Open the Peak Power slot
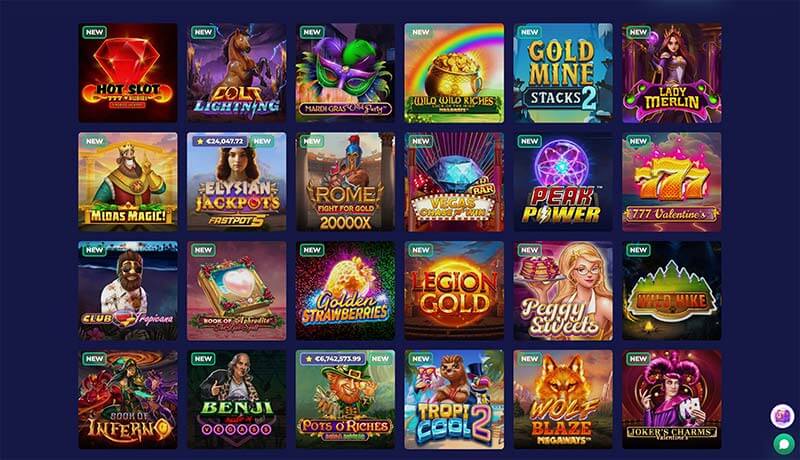The width and height of the screenshot is (800, 460). pyautogui.click(x=563, y=182)
